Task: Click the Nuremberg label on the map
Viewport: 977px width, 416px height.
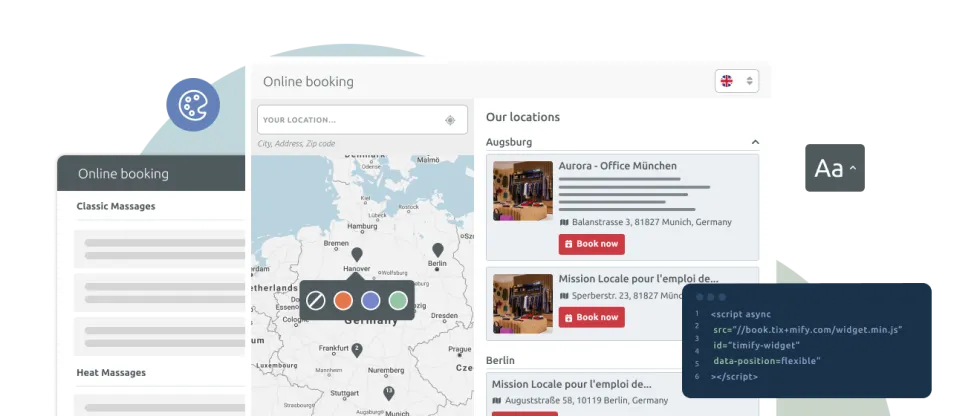Action: (386, 371)
